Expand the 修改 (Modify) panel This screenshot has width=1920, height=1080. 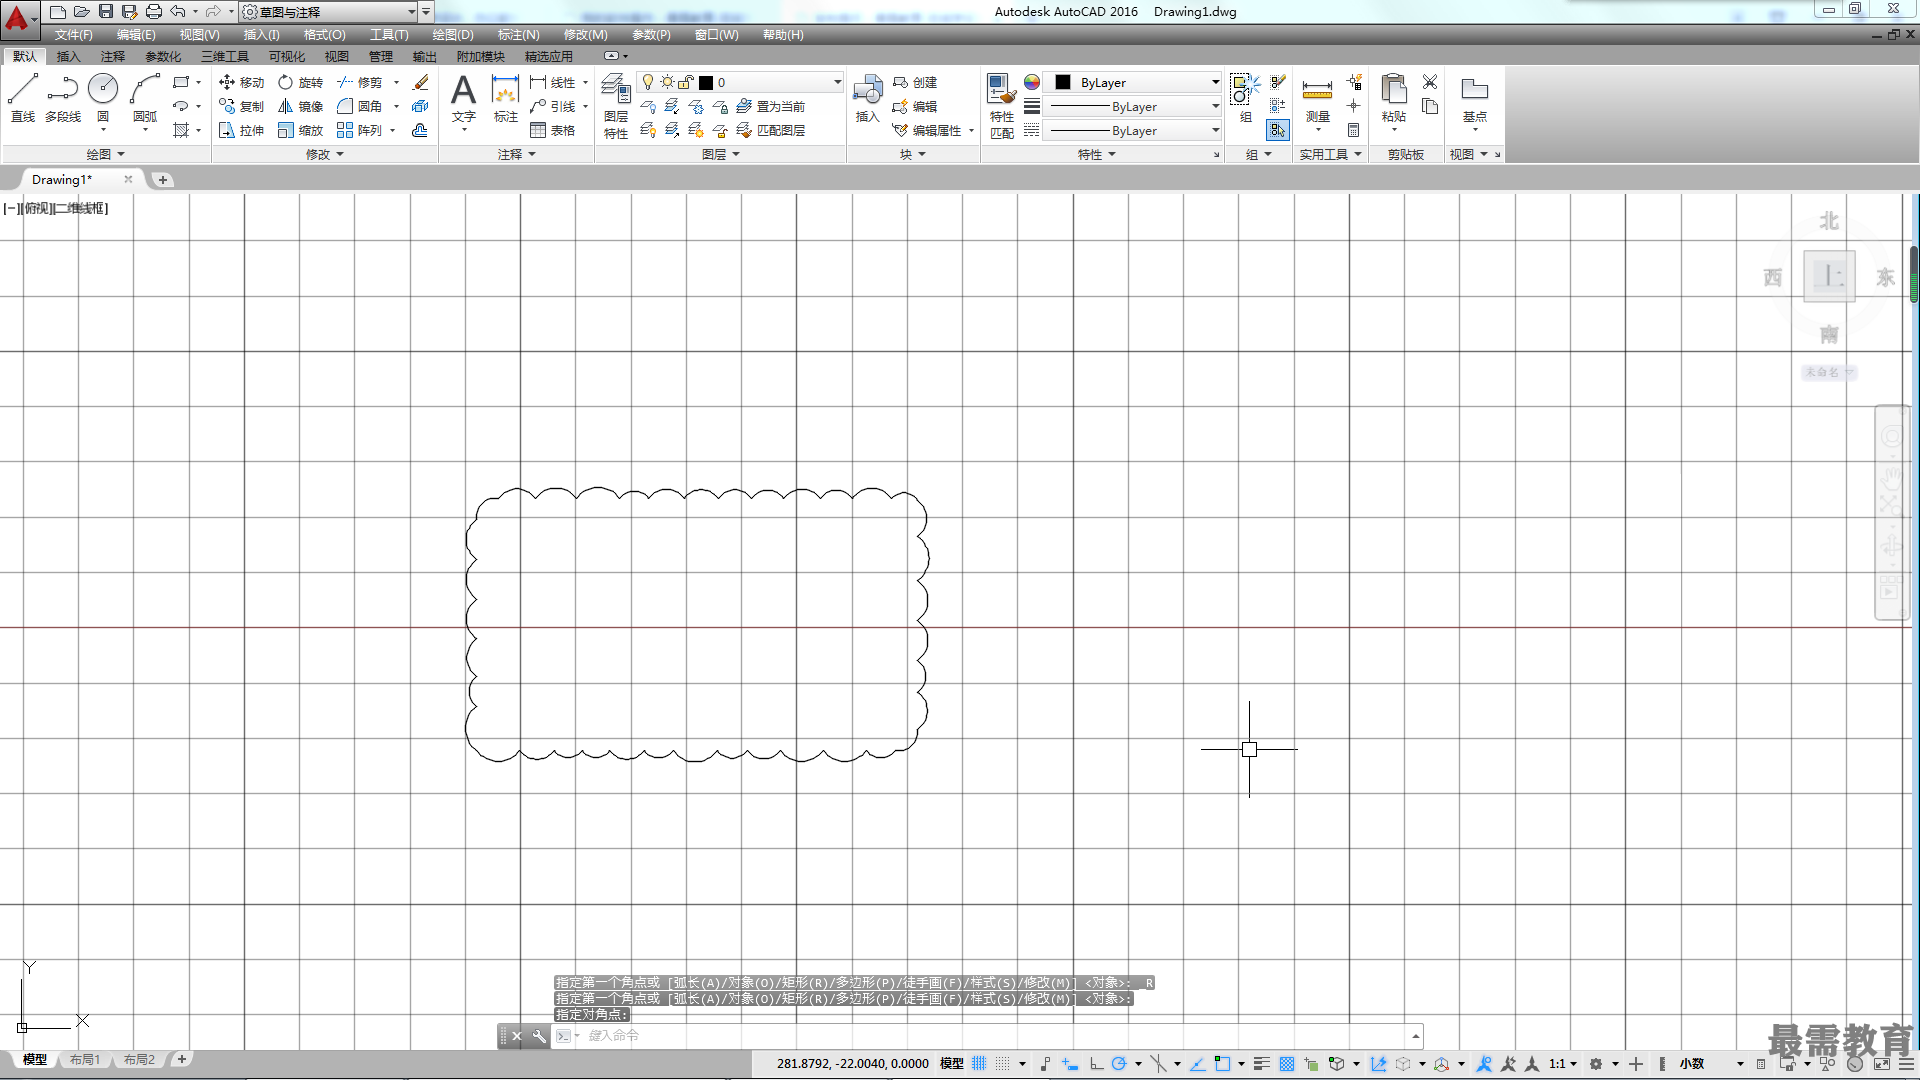click(x=324, y=154)
